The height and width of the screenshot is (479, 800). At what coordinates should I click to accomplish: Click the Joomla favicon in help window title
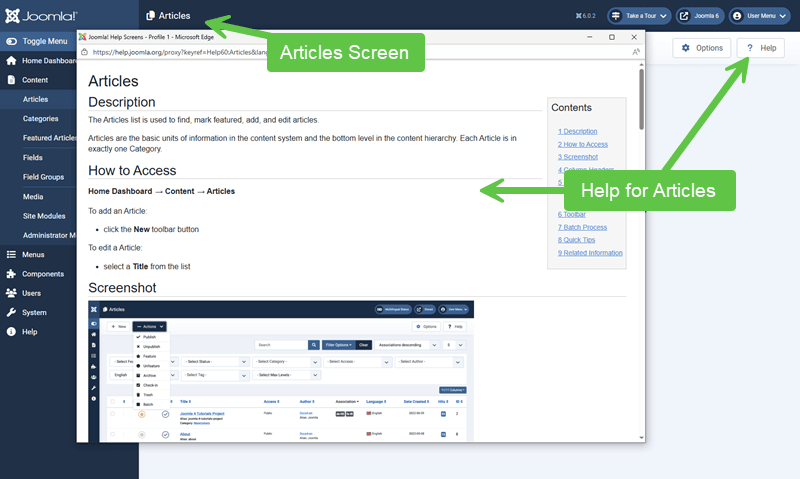point(82,37)
